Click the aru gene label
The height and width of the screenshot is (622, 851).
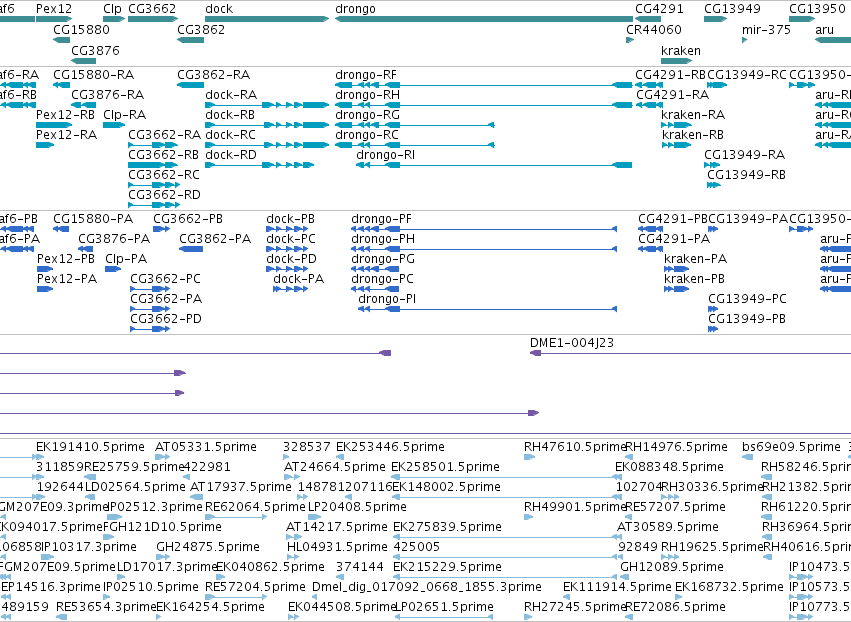coord(824,29)
